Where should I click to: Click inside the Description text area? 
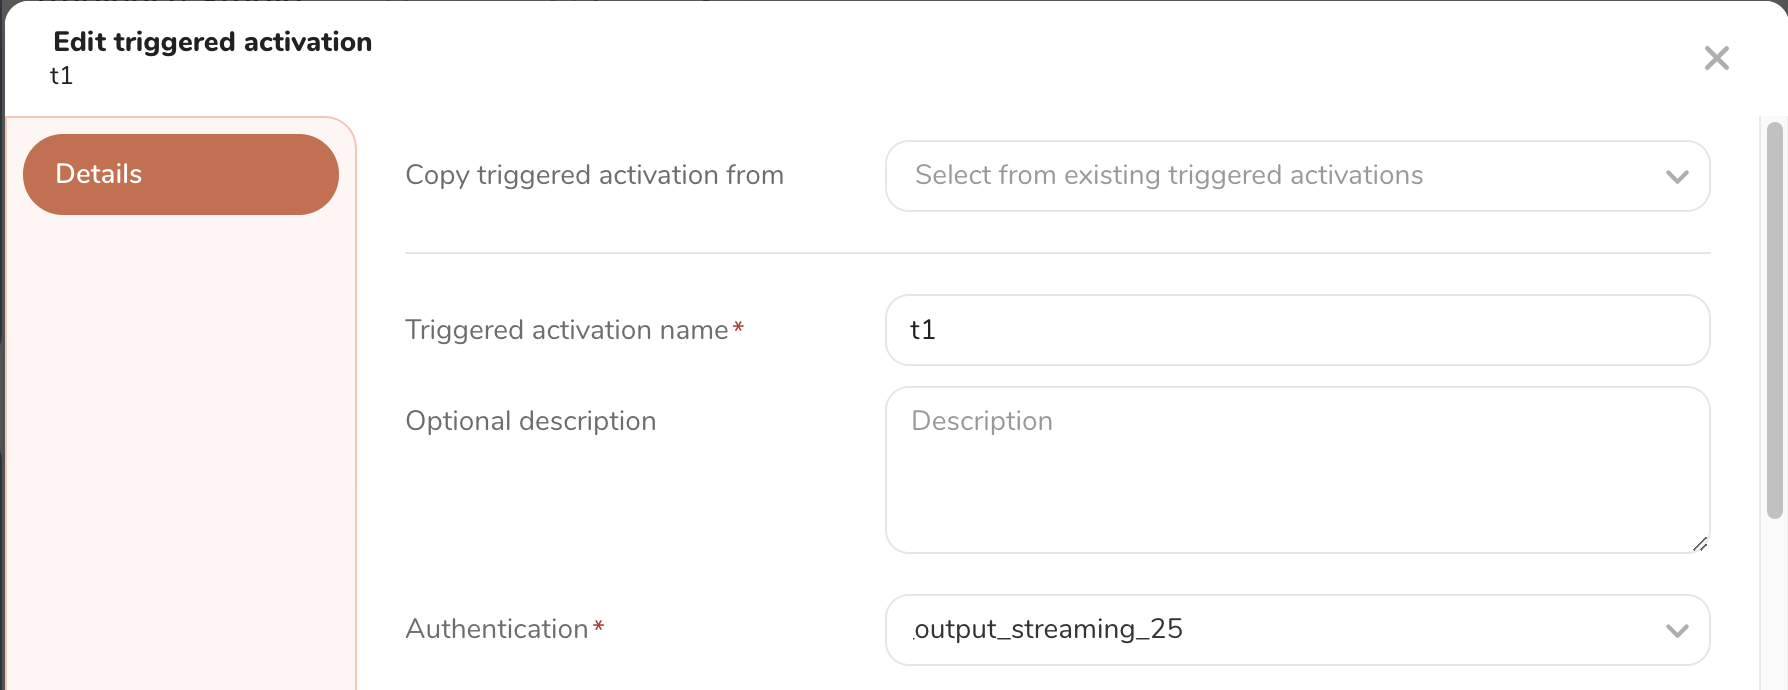[x=1296, y=470]
